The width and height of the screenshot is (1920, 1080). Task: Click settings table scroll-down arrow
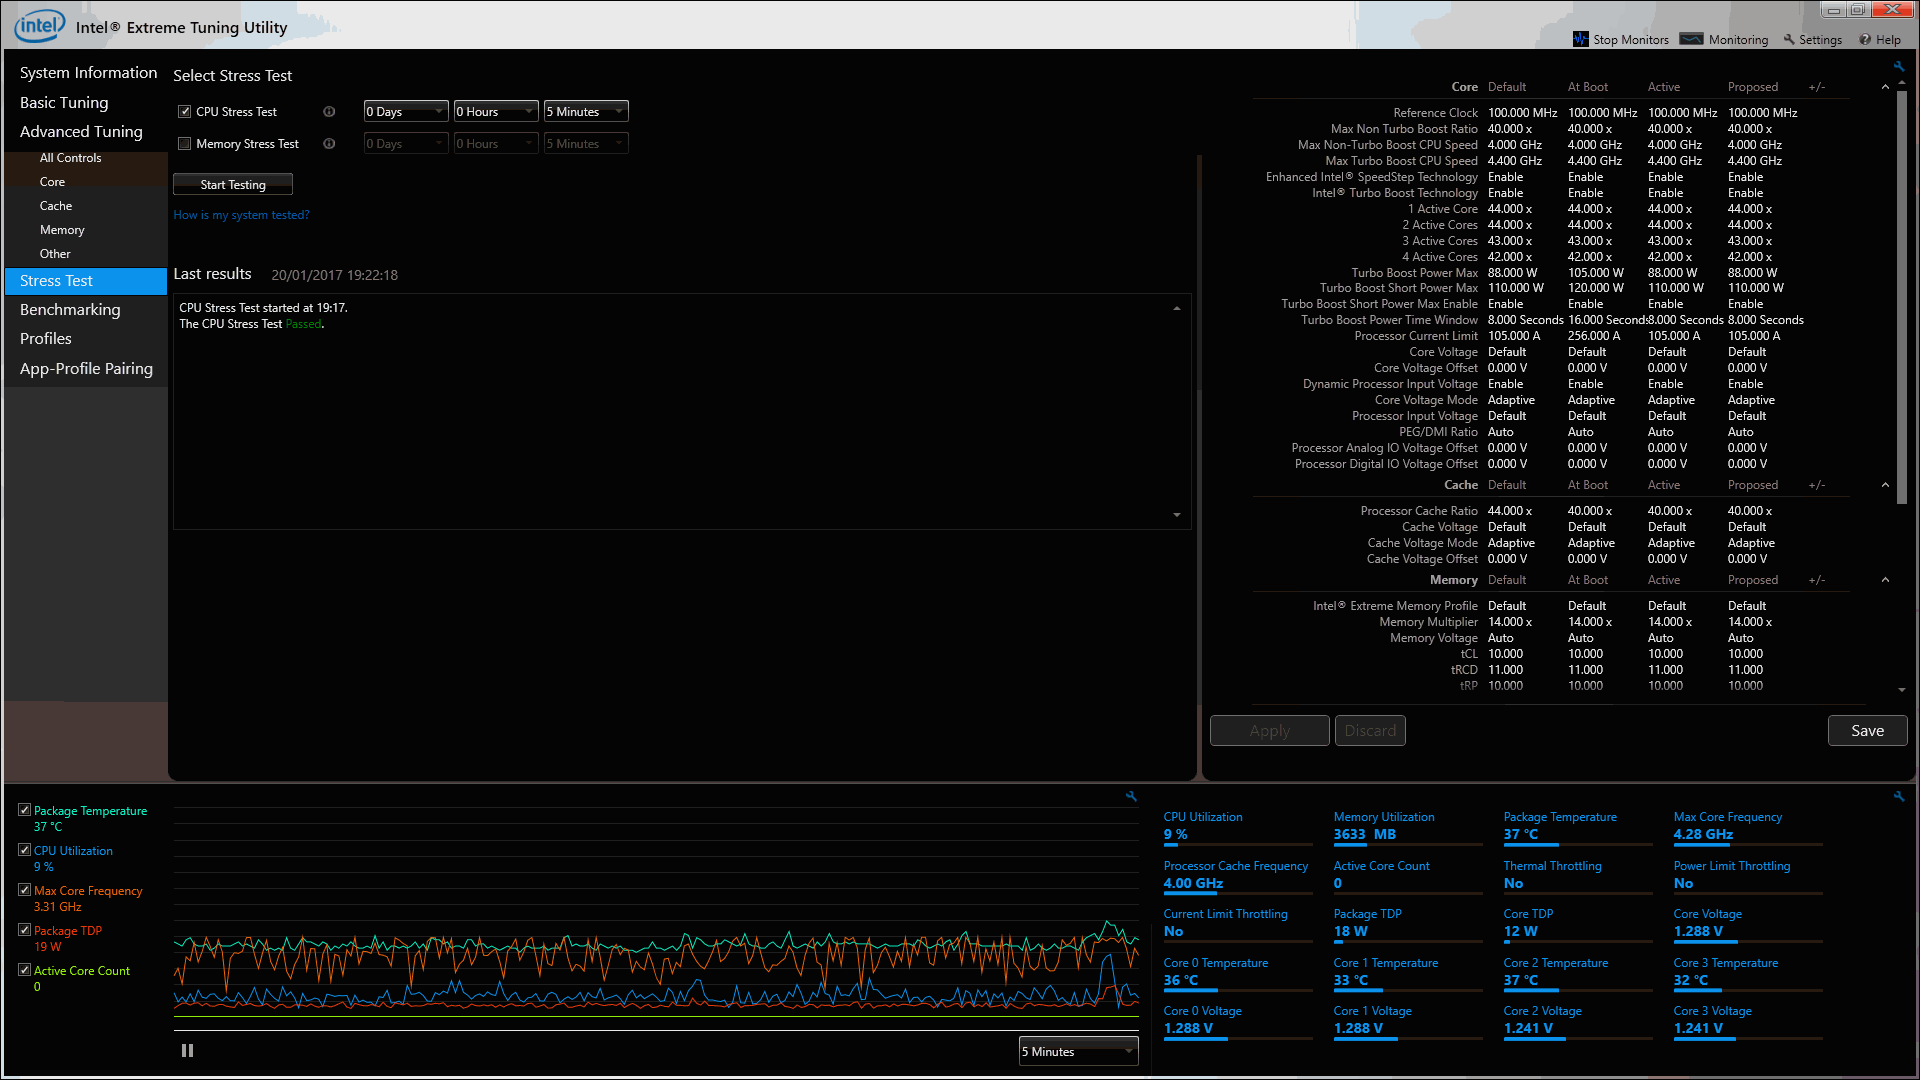click(1901, 690)
